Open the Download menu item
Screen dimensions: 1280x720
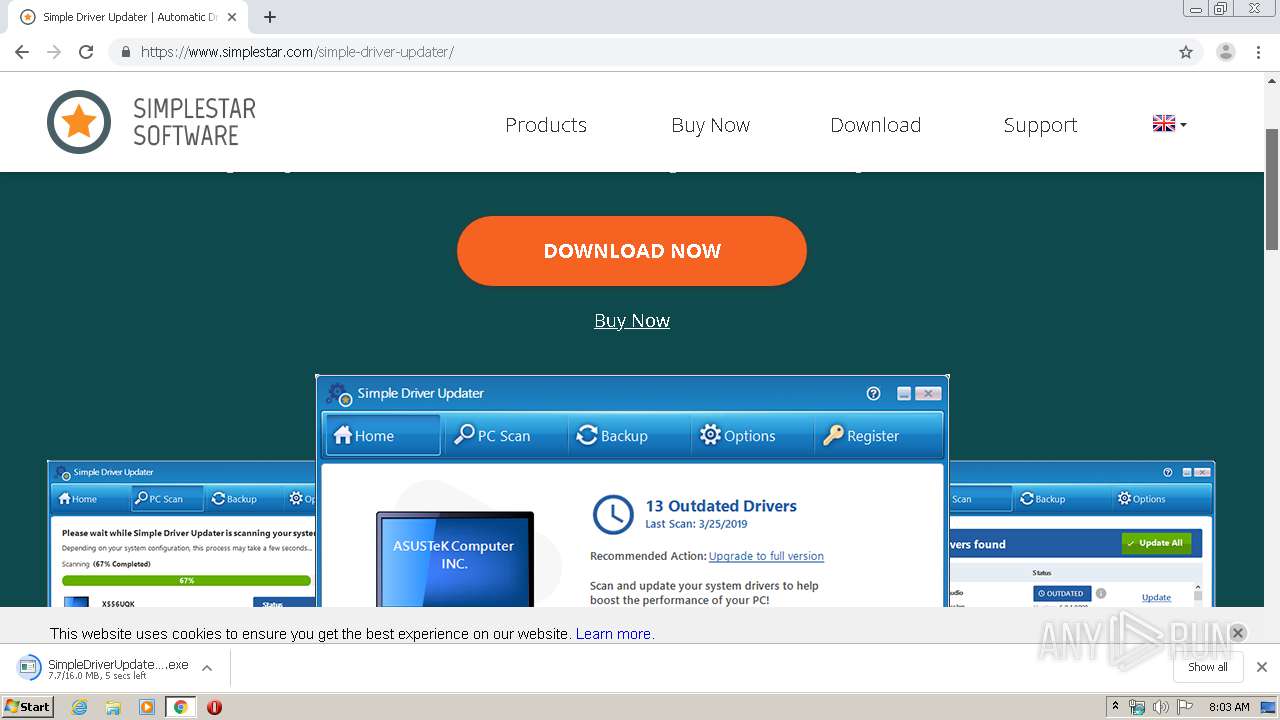pyautogui.click(x=875, y=125)
